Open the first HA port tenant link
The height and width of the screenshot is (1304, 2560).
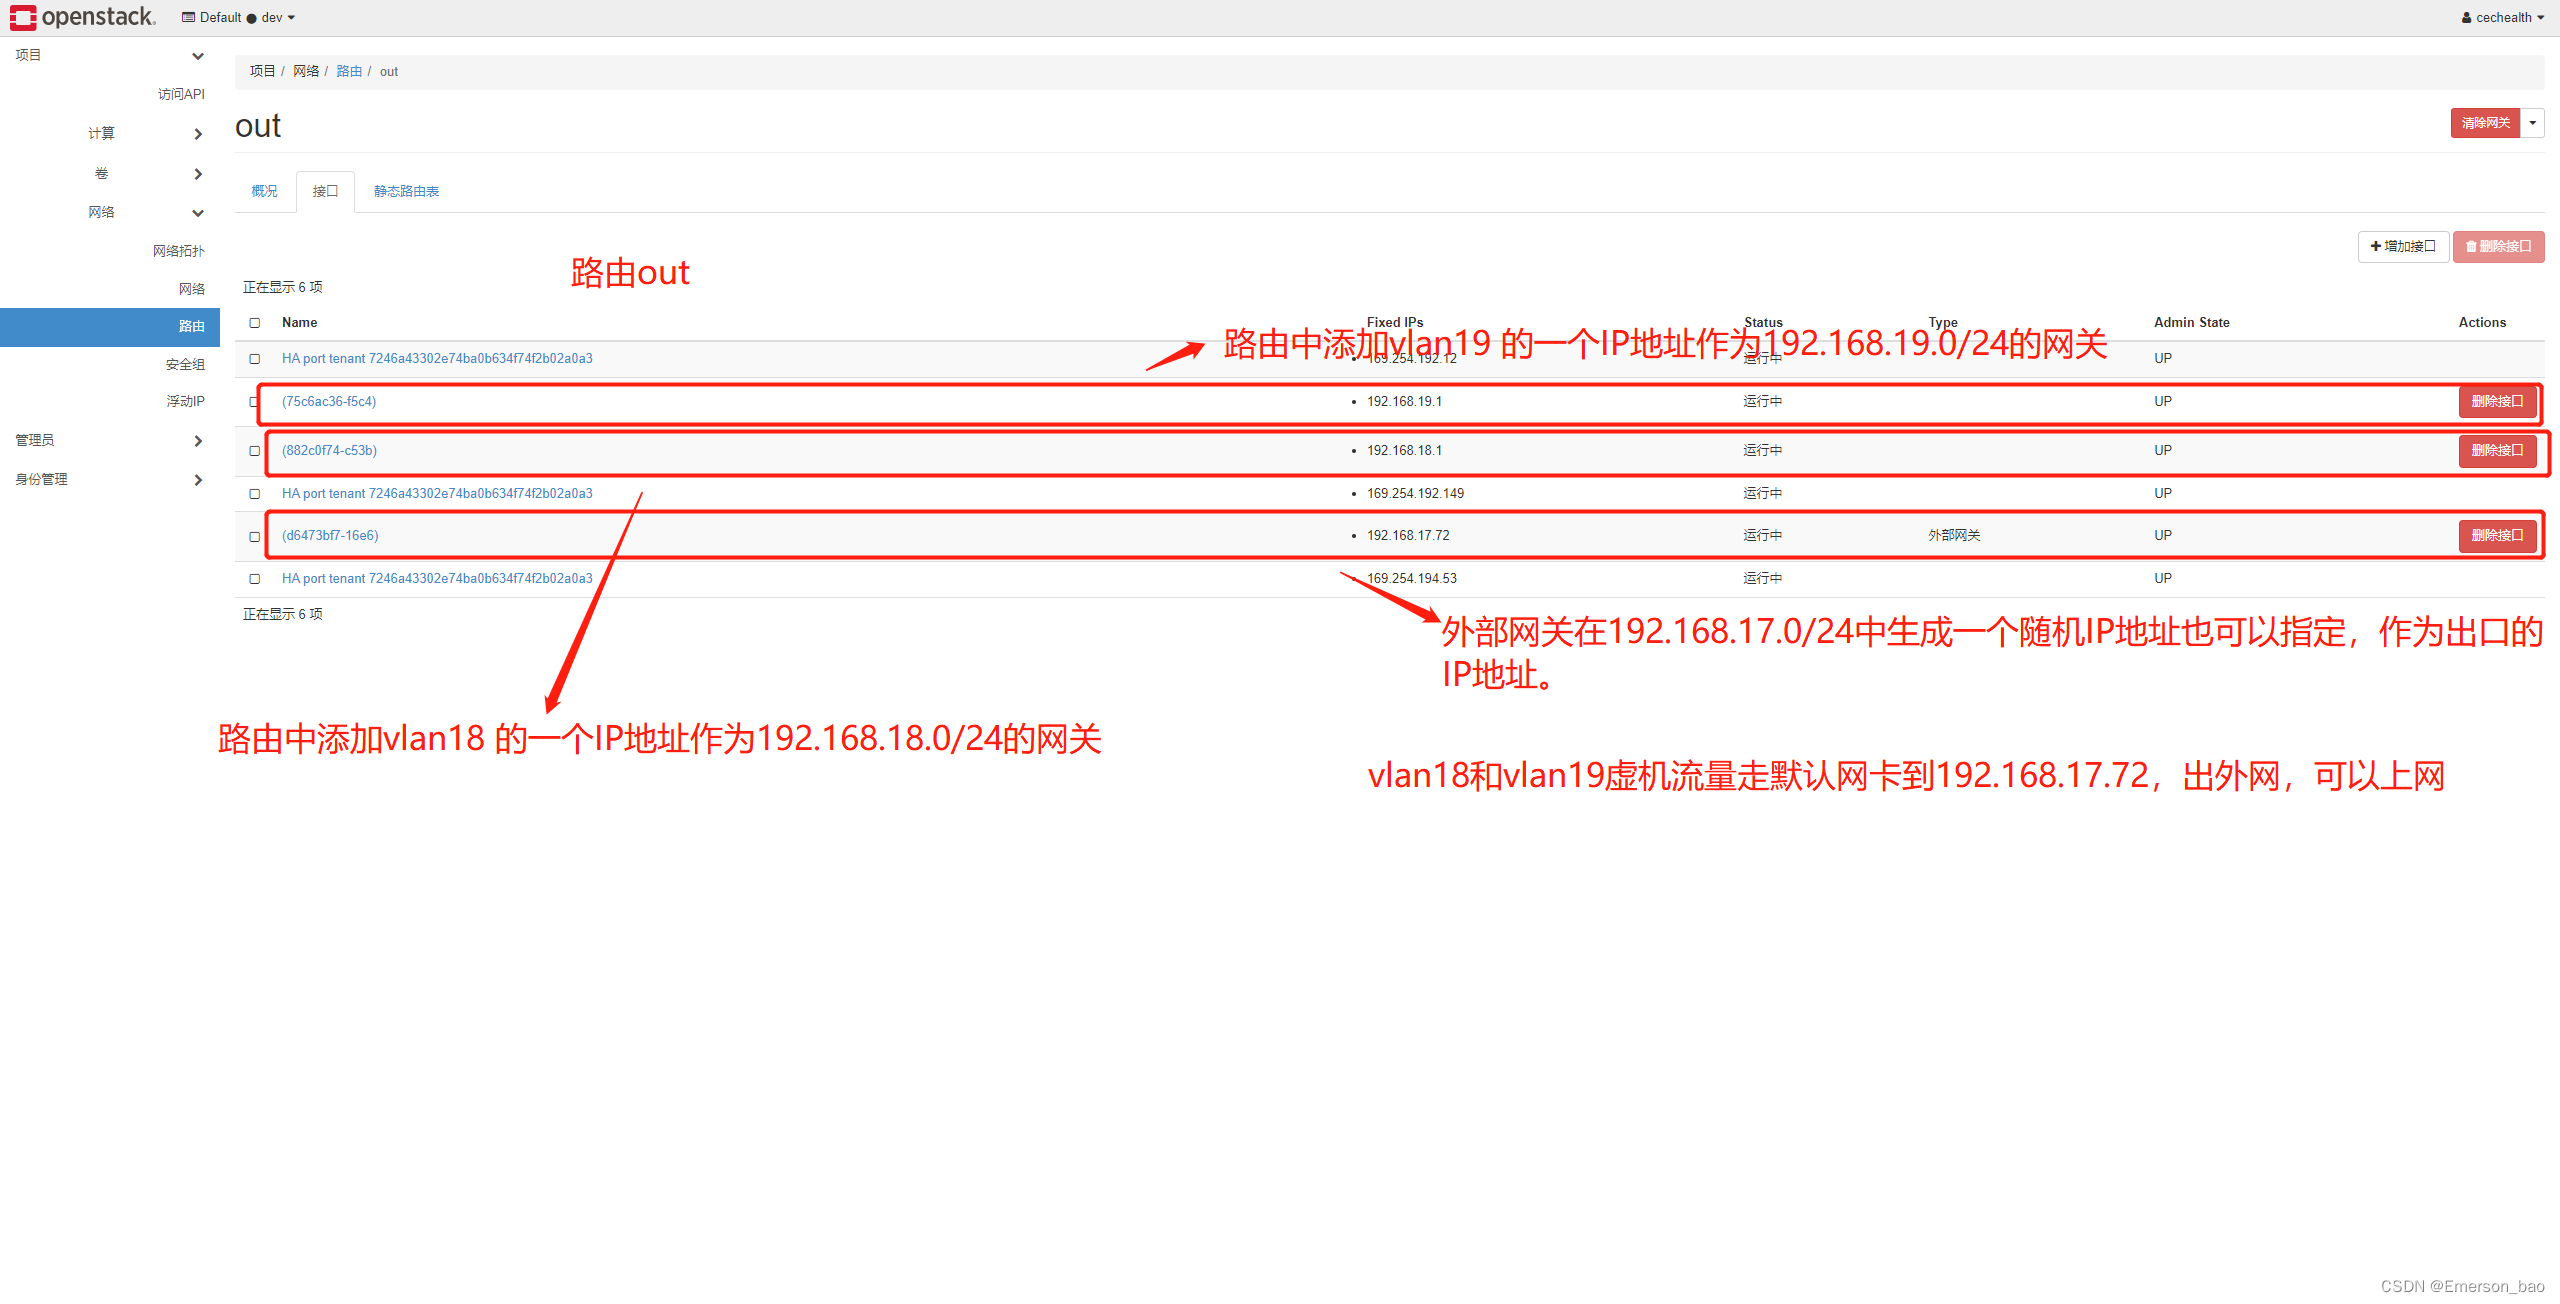pyautogui.click(x=437, y=358)
